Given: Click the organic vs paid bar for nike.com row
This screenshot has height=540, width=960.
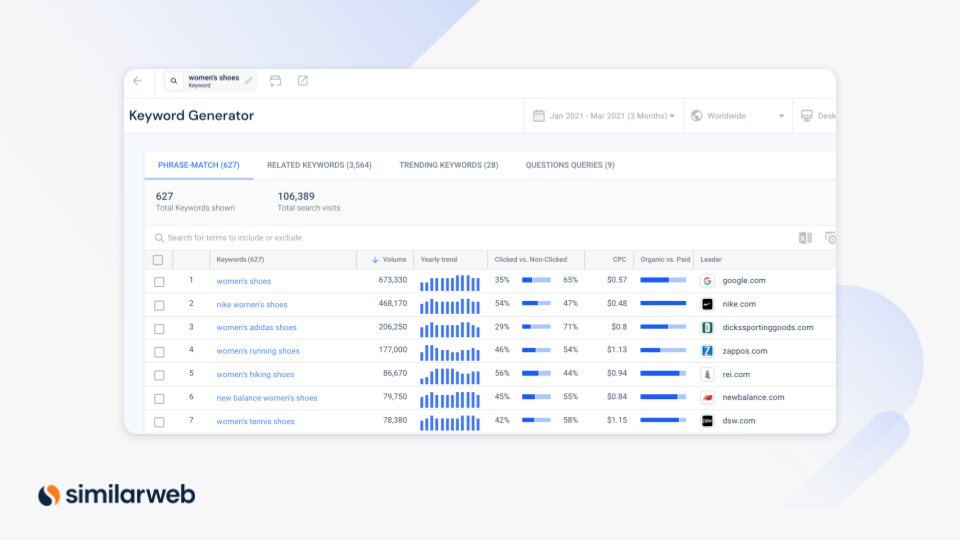Looking at the screenshot, I should pos(663,303).
